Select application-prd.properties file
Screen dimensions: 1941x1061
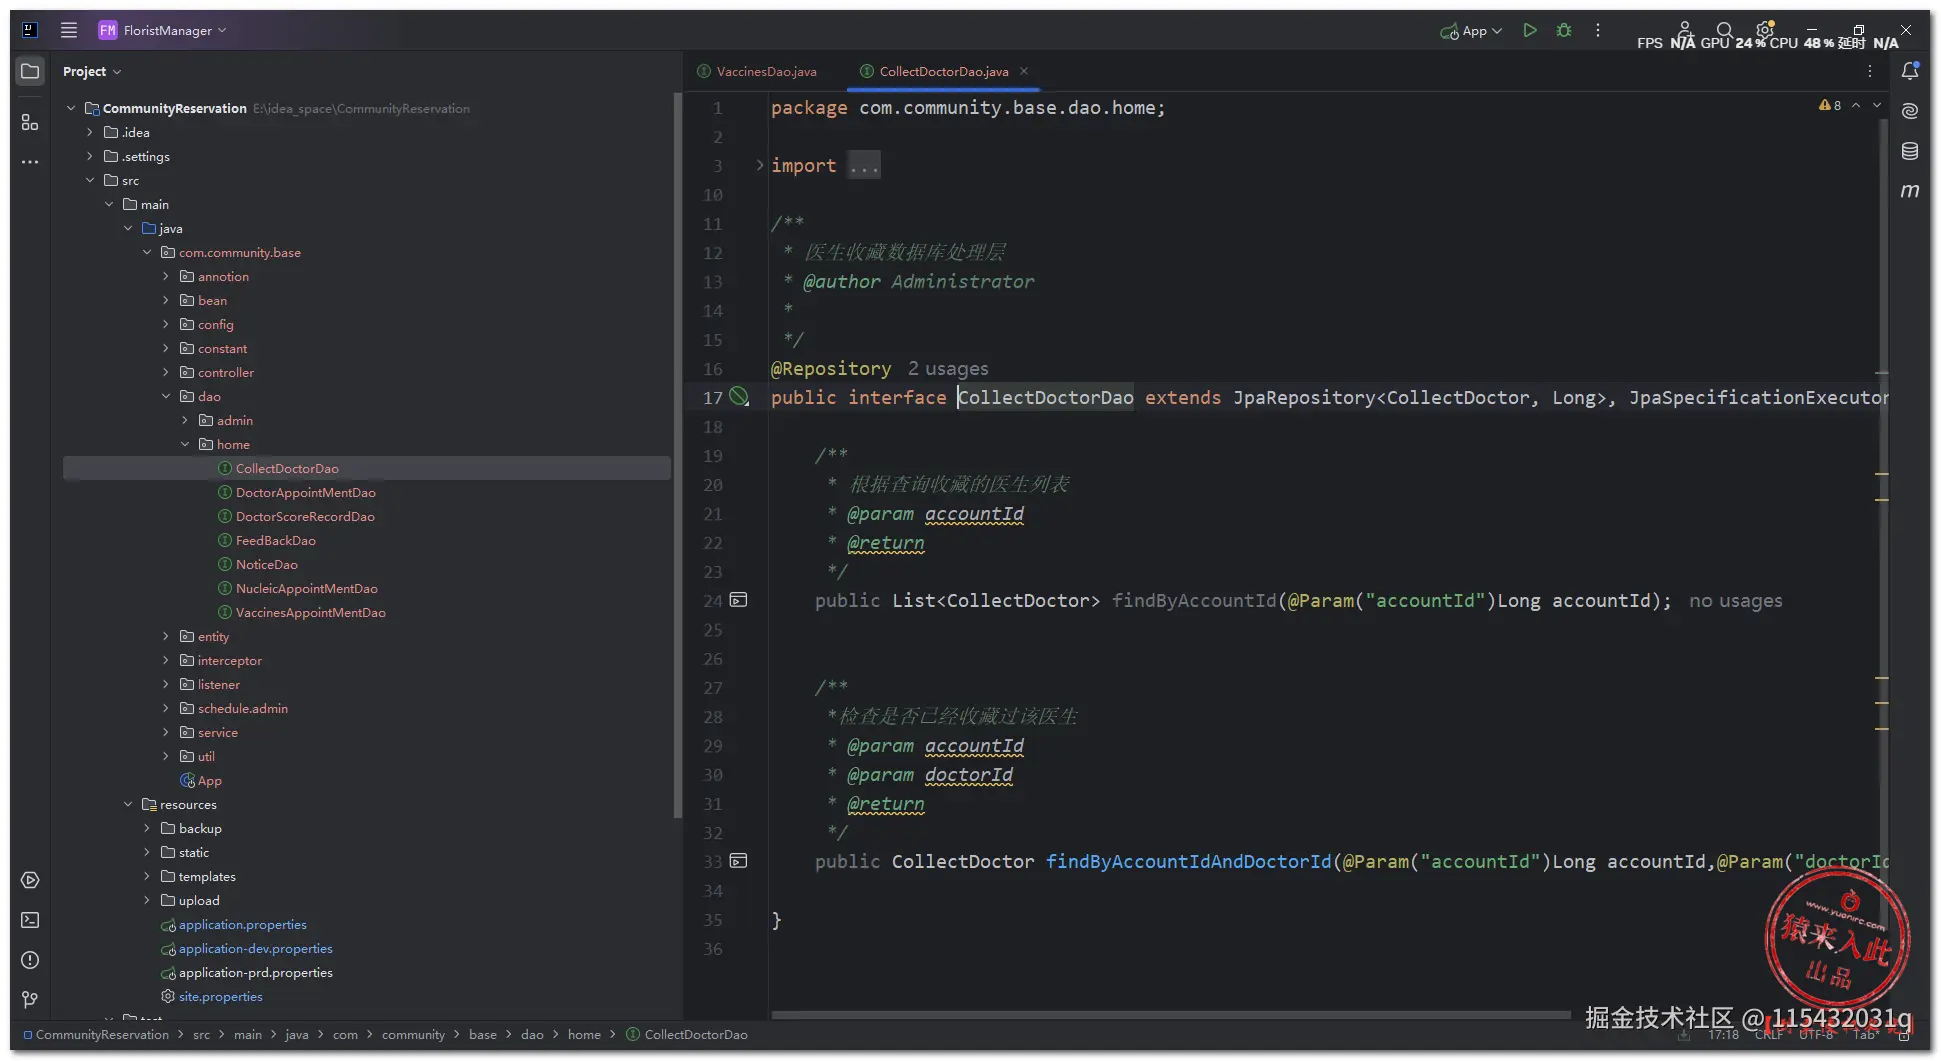(x=255, y=972)
